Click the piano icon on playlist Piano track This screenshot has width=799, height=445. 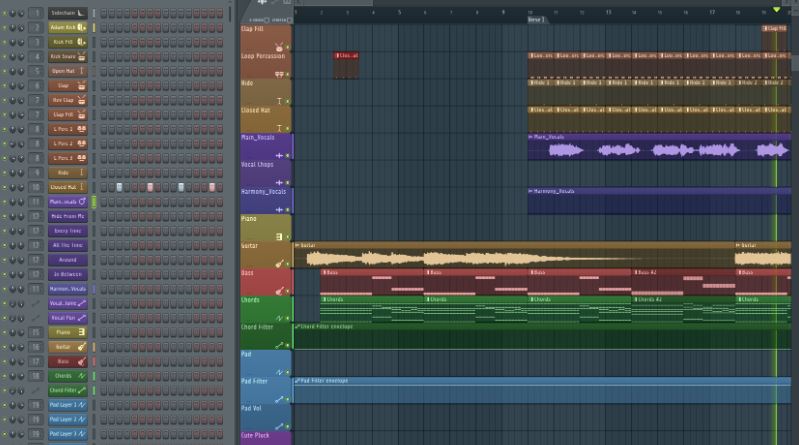[x=279, y=237]
